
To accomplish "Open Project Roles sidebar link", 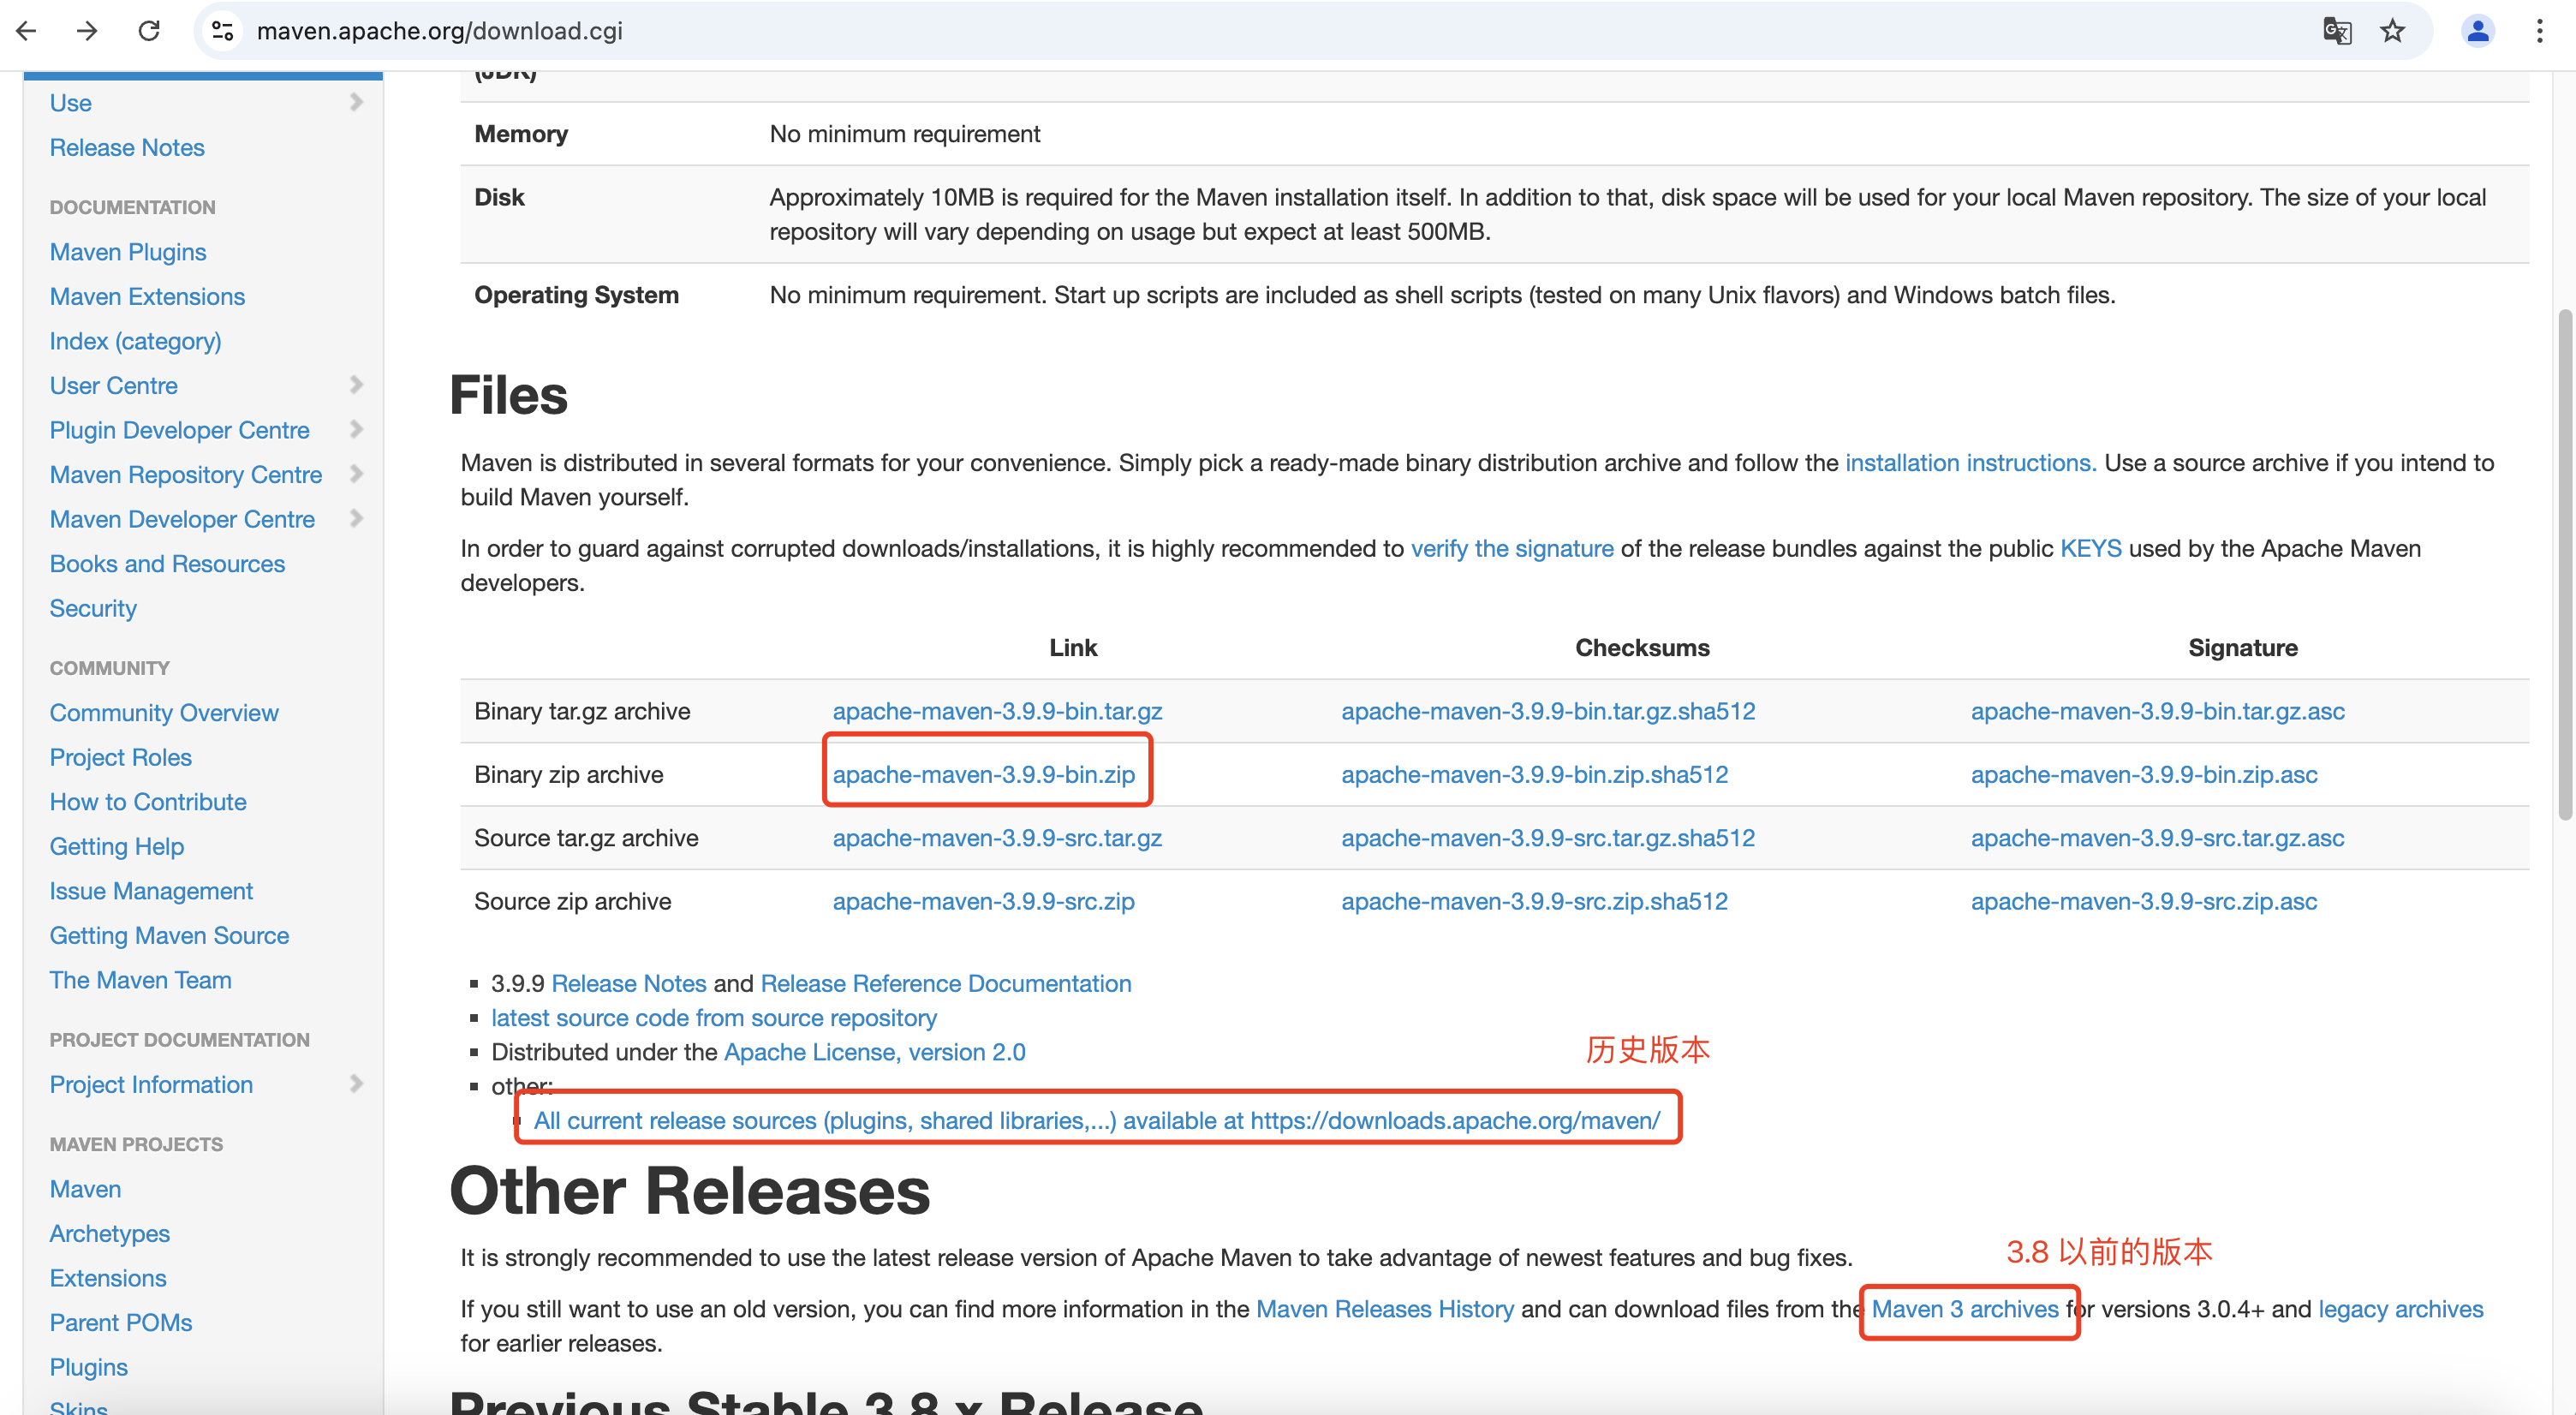I will click(x=121, y=758).
